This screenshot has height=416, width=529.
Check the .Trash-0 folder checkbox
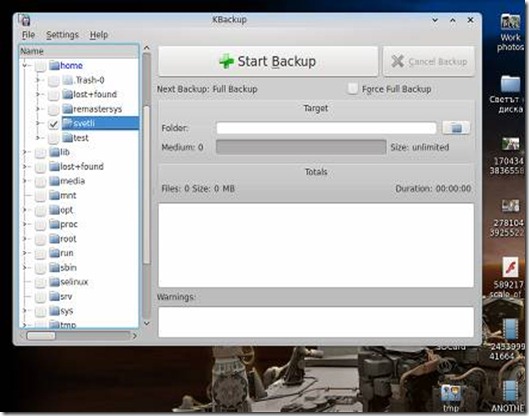(x=53, y=81)
